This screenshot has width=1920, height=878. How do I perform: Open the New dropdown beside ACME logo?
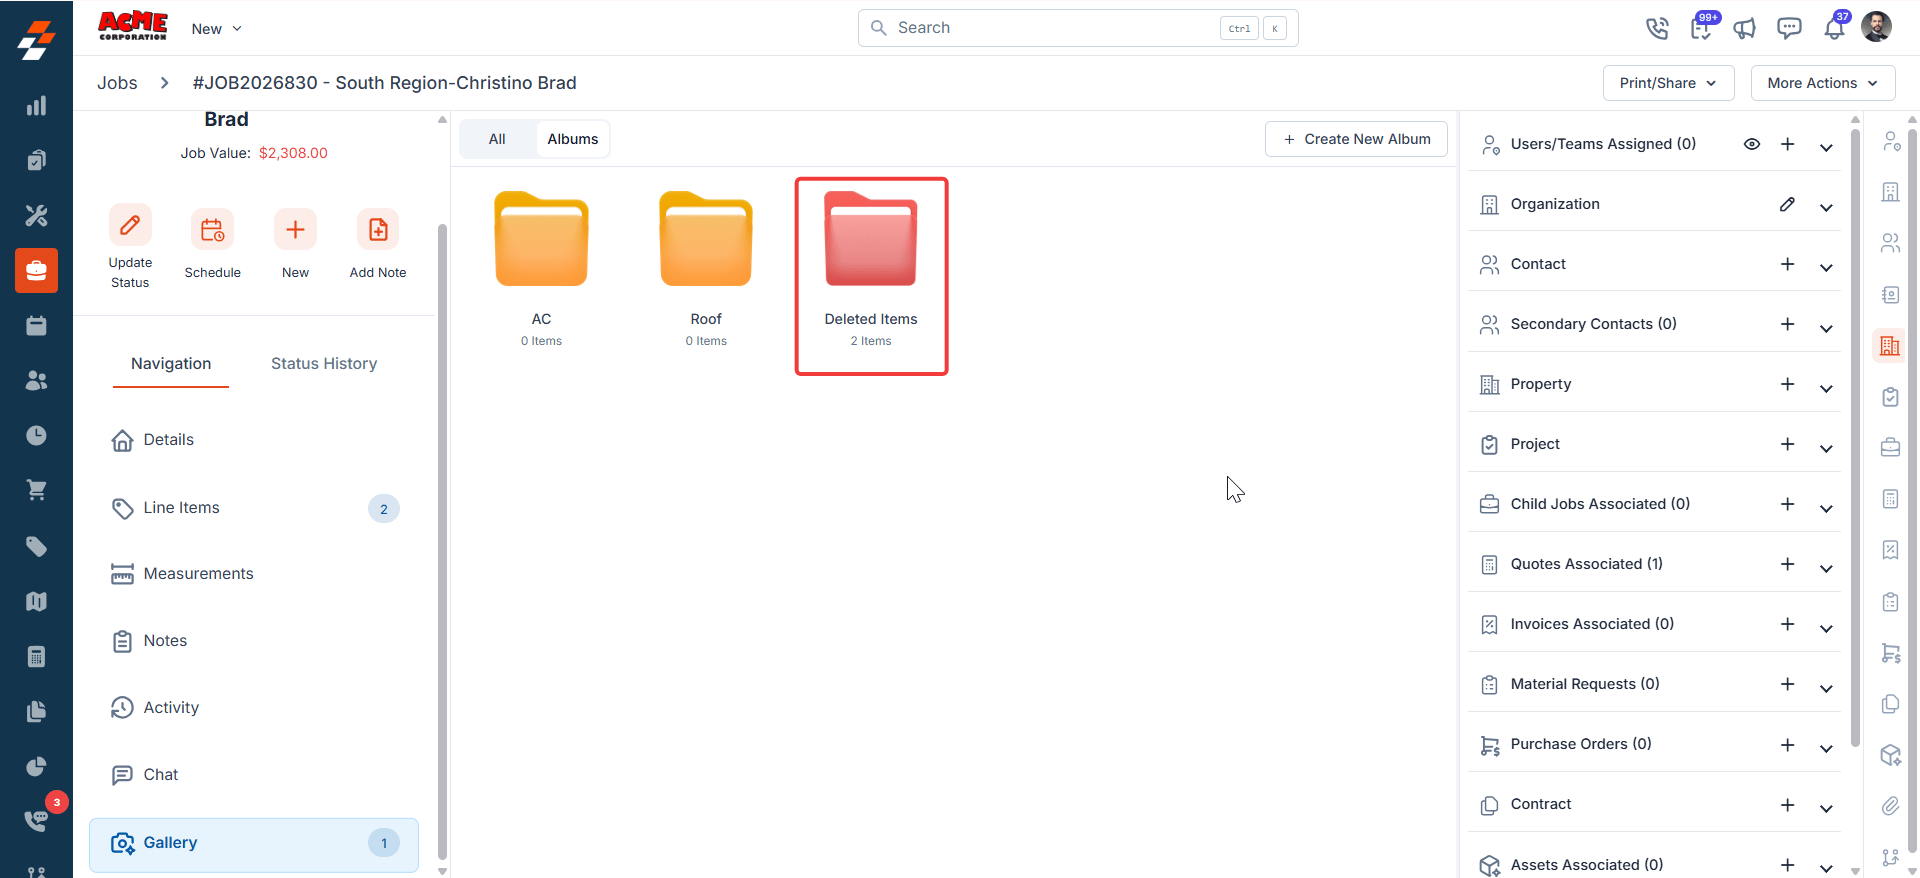[x=216, y=29]
